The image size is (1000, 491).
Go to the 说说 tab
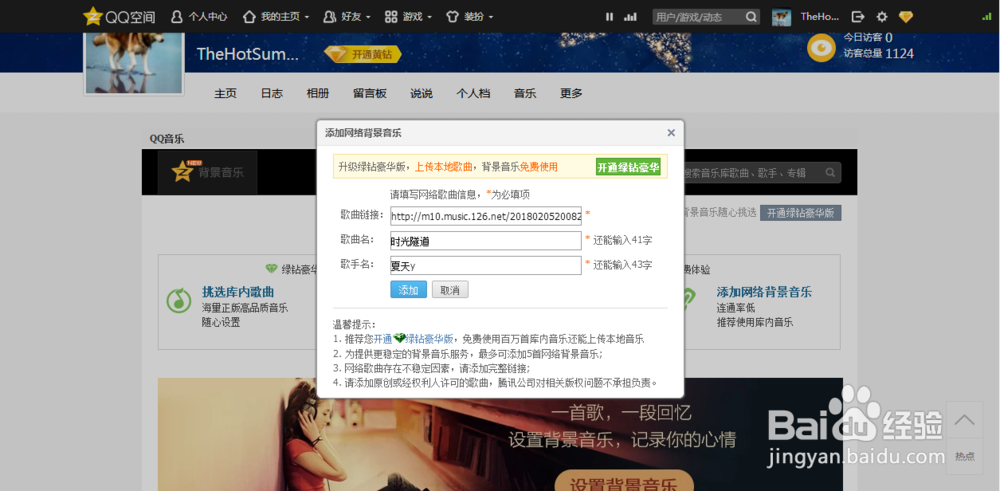point(422,94)
